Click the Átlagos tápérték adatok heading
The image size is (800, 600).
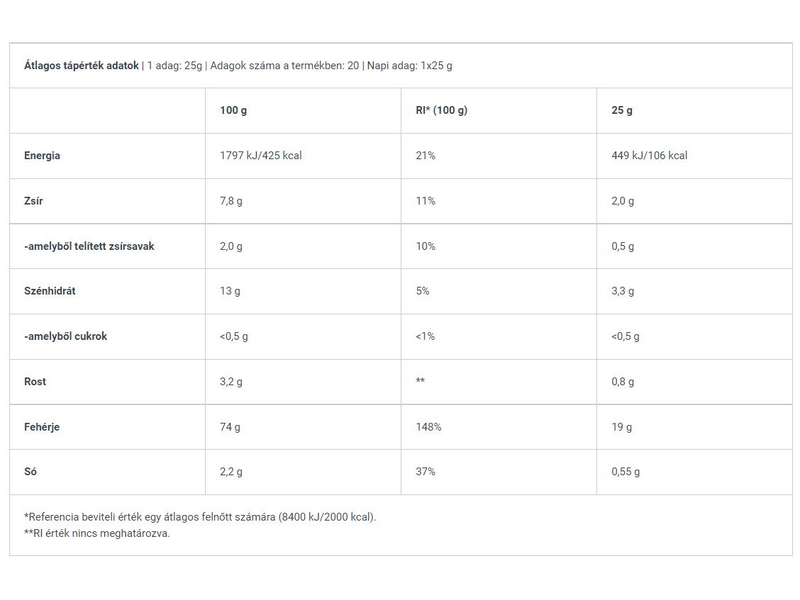point(82,66)
